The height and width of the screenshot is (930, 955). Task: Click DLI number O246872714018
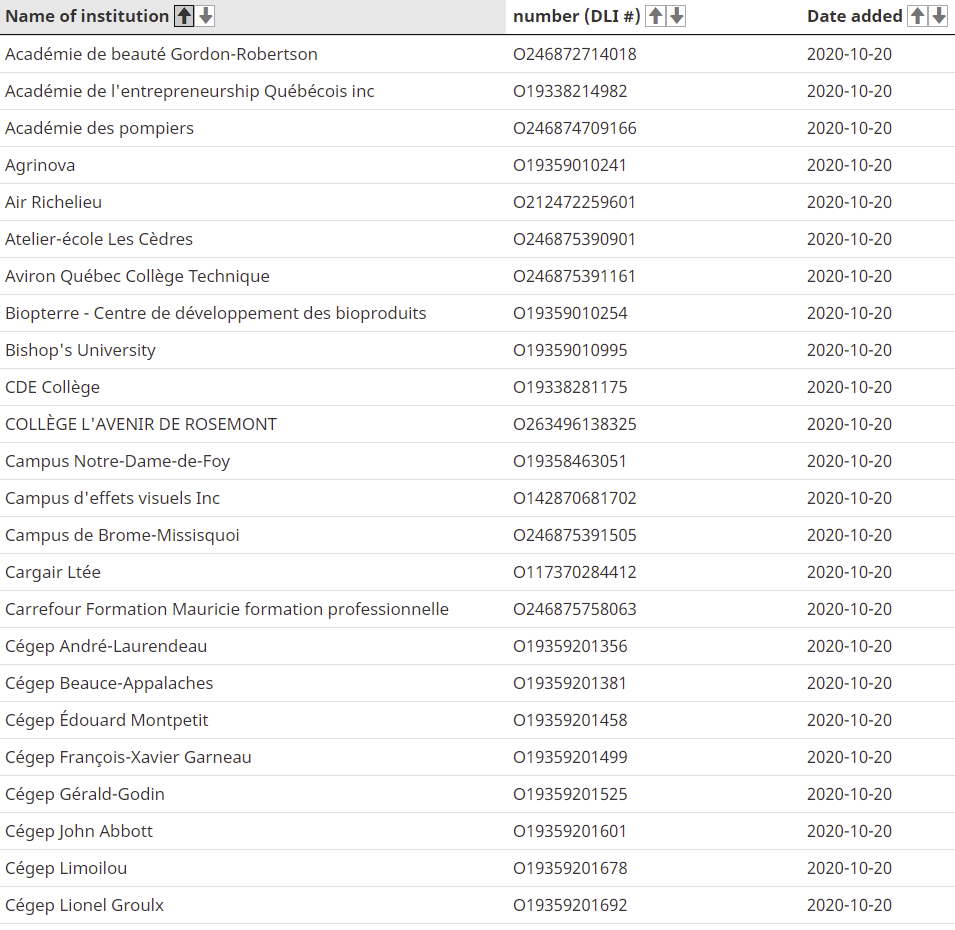click(574, 54)
